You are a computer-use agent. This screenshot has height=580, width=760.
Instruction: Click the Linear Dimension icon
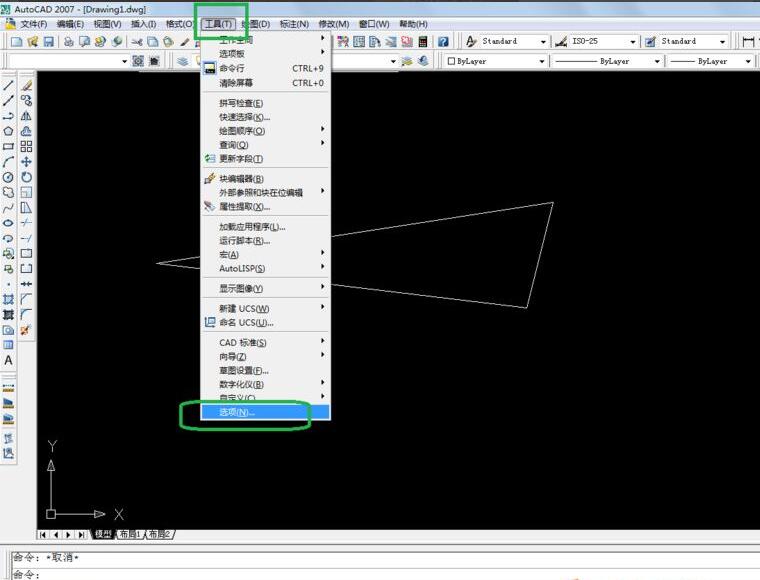point(749,42)
